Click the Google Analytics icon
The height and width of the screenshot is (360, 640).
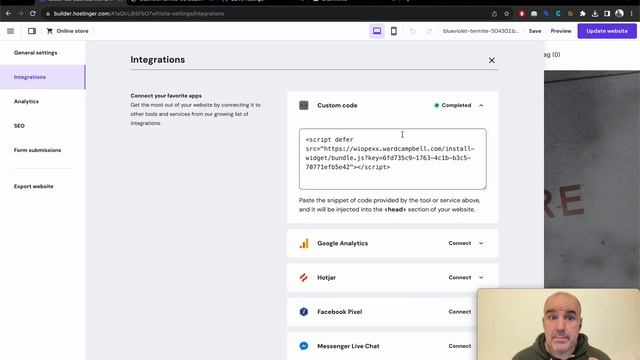click(304, 243)
